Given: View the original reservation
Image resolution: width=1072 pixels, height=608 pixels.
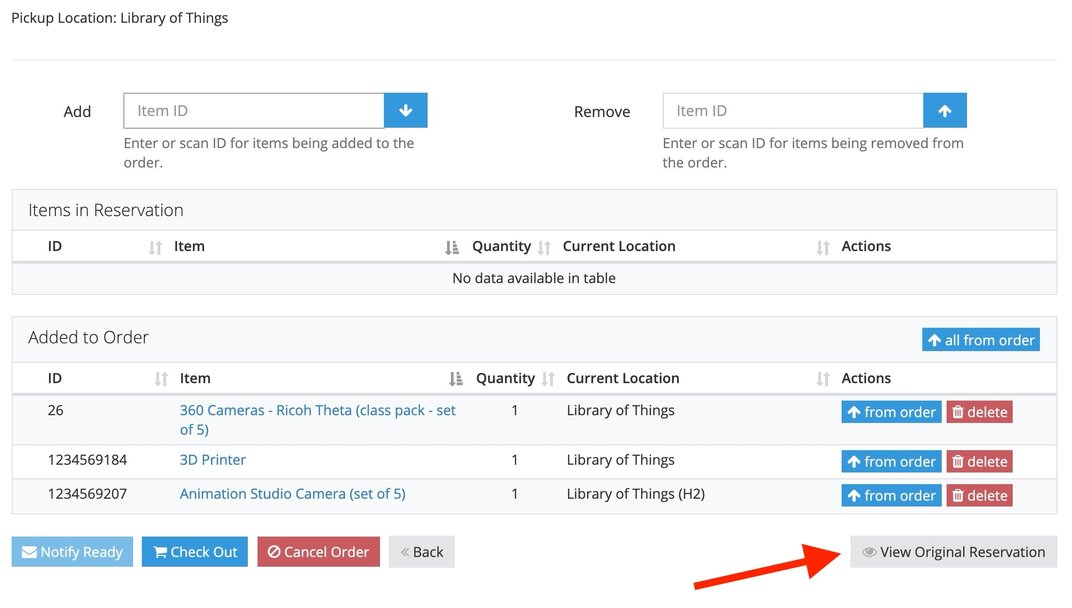Looking at the screenshot, I should coord(953,552).
